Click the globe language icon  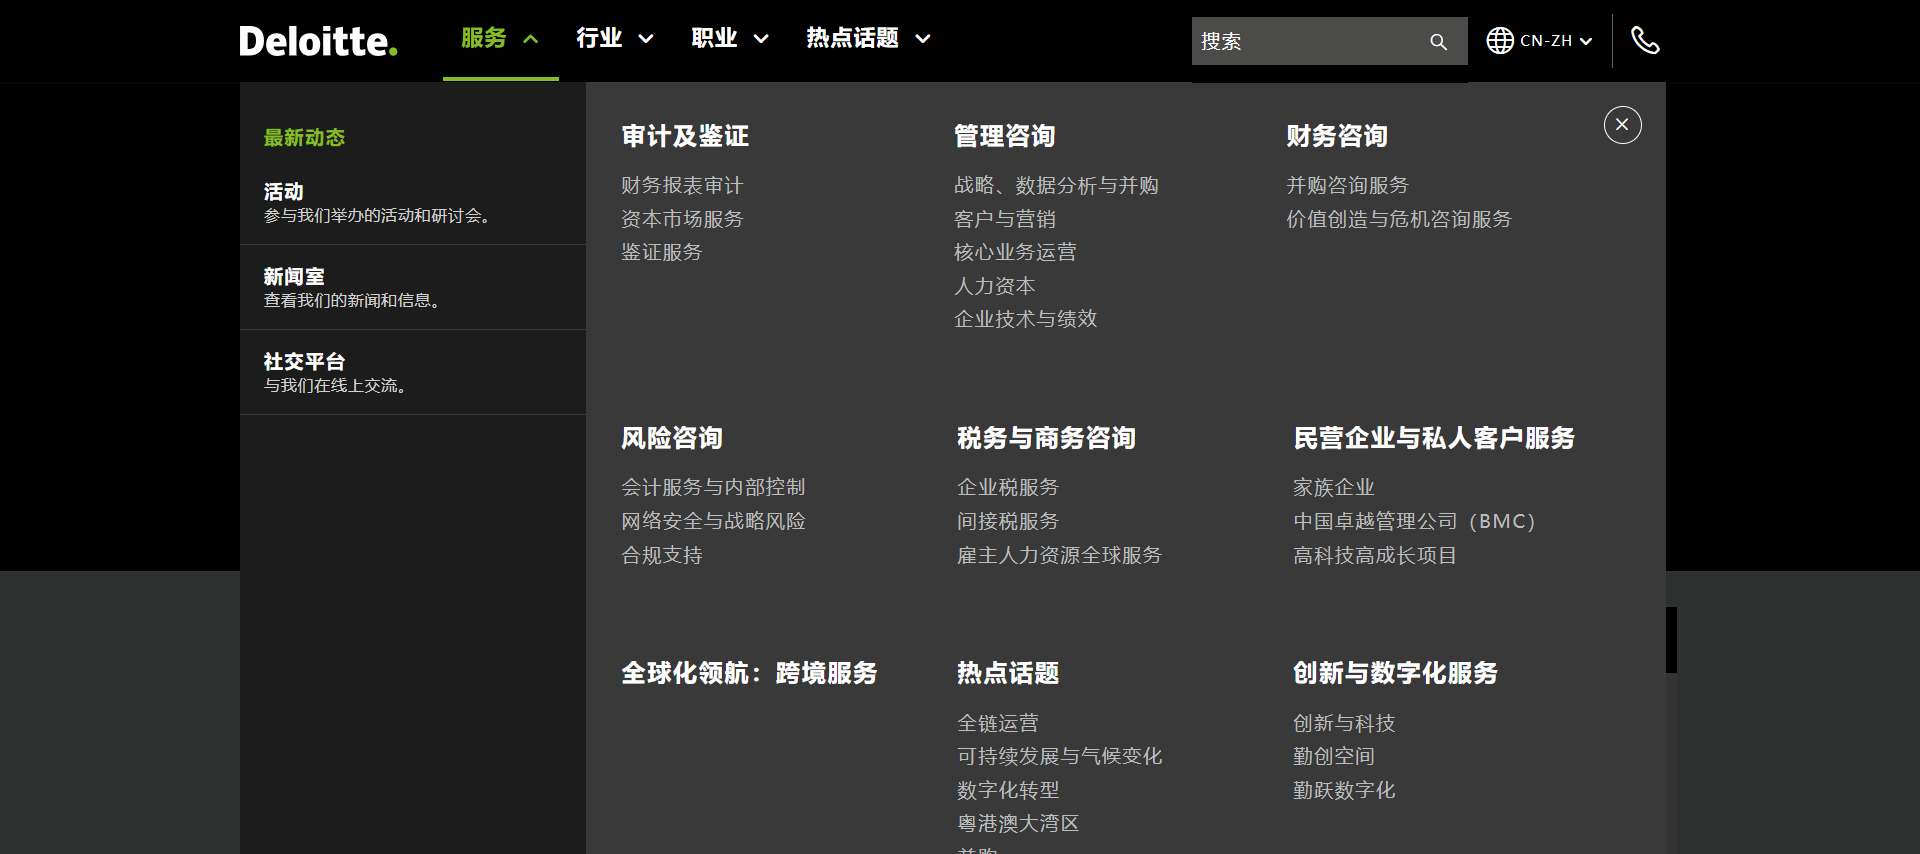point(1499,41)
